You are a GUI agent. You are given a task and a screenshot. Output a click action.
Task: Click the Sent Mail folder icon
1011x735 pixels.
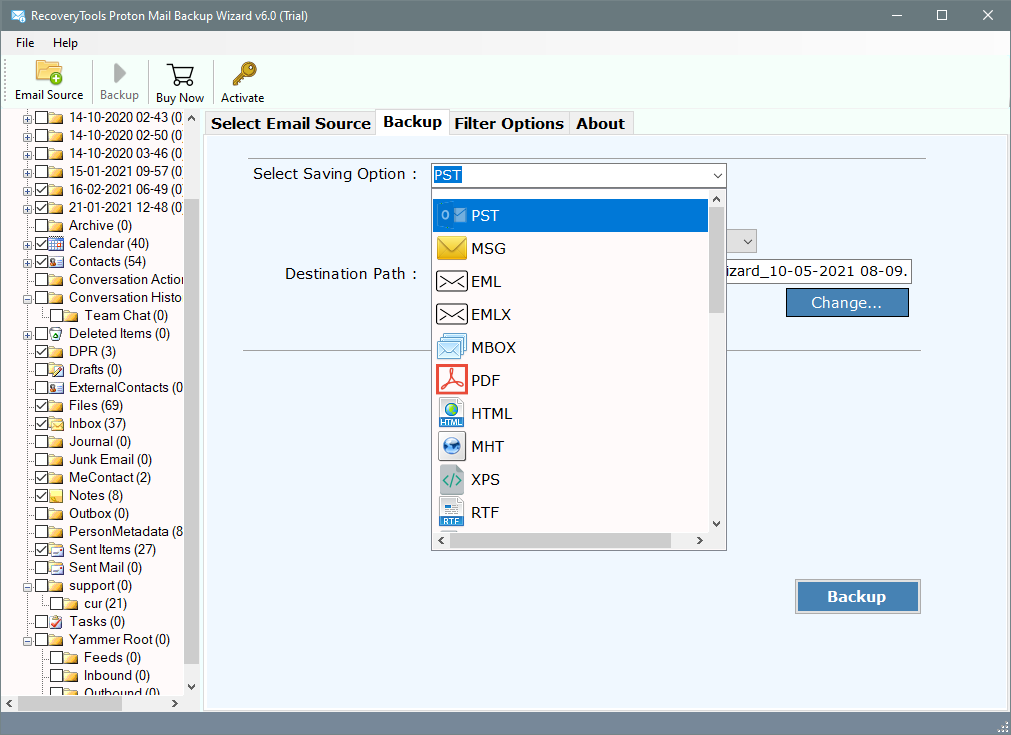[56, 568]
